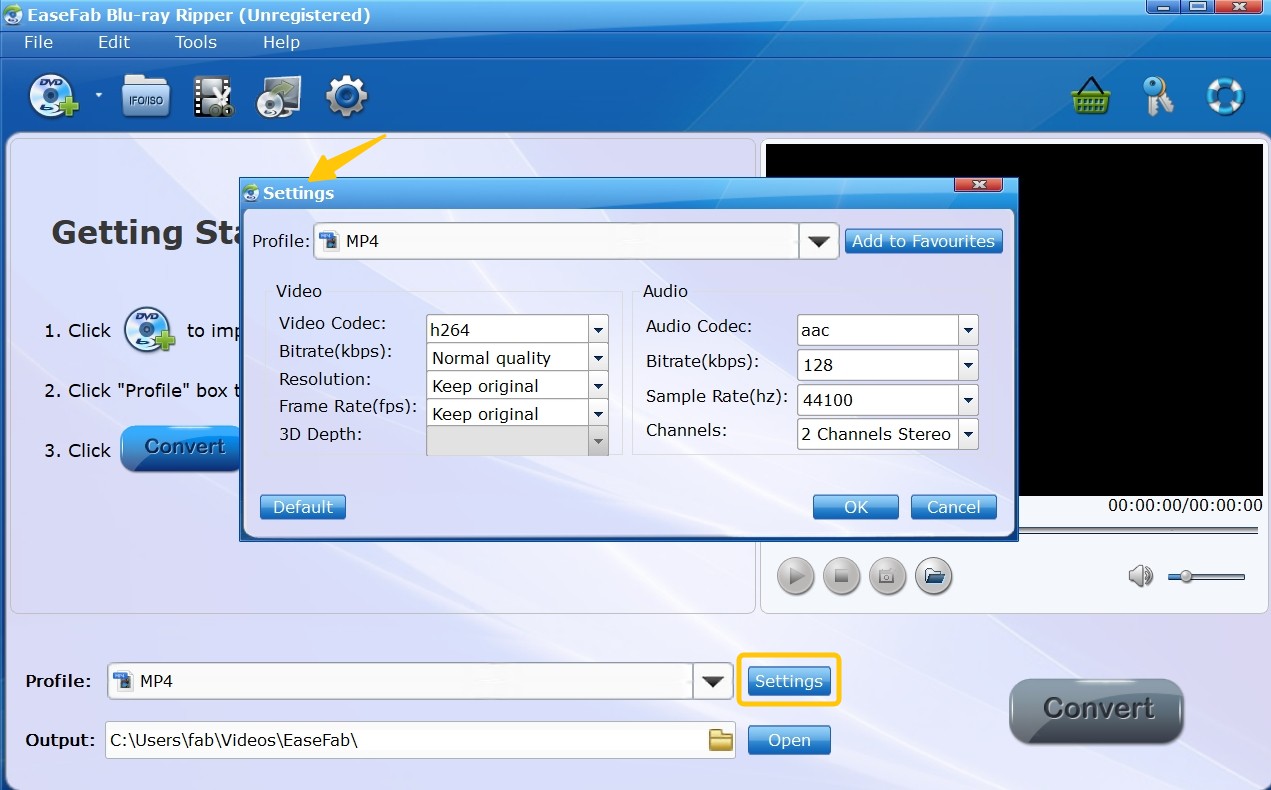Viewport: 1271px width, 790px height.
Task: Click the Open output folder button
Action: [789, 740]
